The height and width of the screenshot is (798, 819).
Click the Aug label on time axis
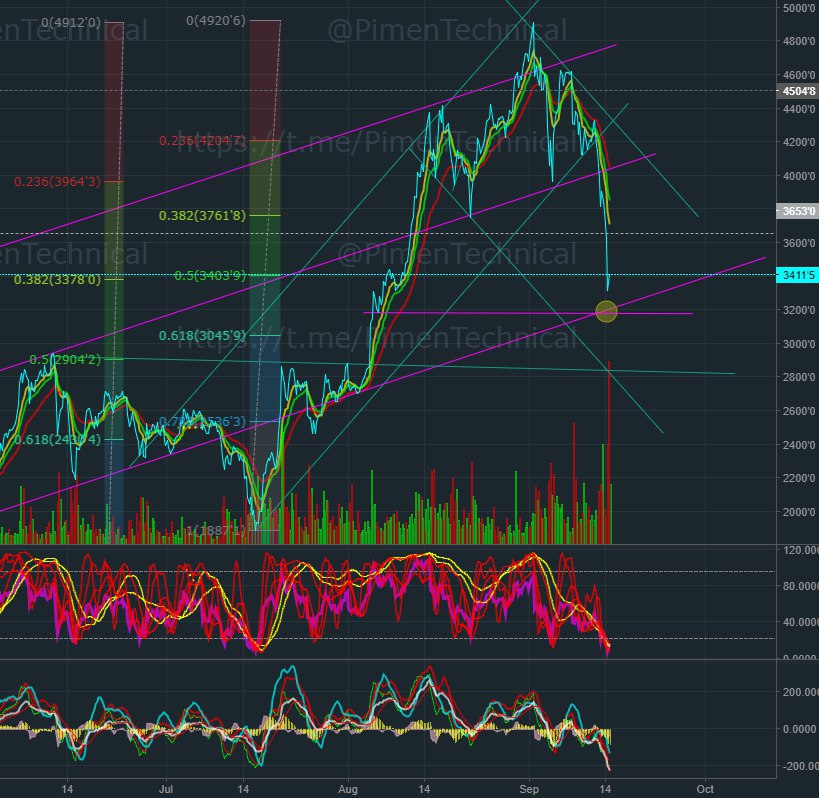(348, 789)
